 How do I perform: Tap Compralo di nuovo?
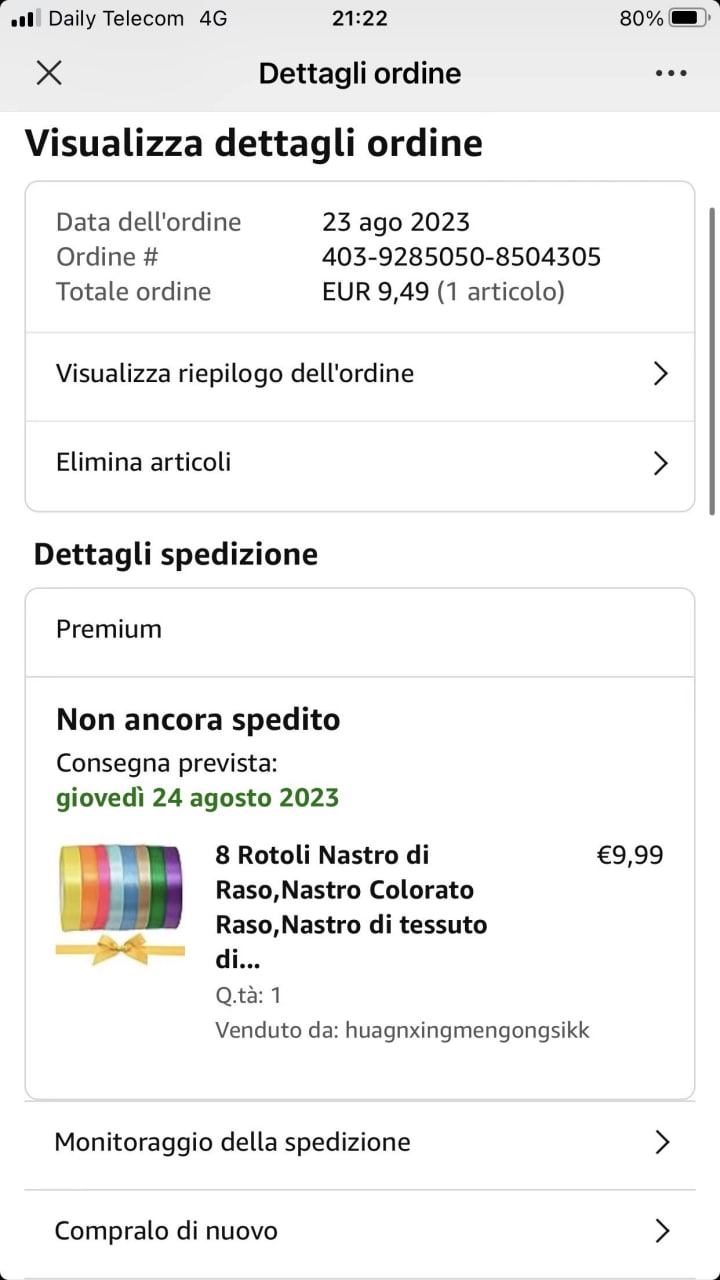pos(166,1231)
